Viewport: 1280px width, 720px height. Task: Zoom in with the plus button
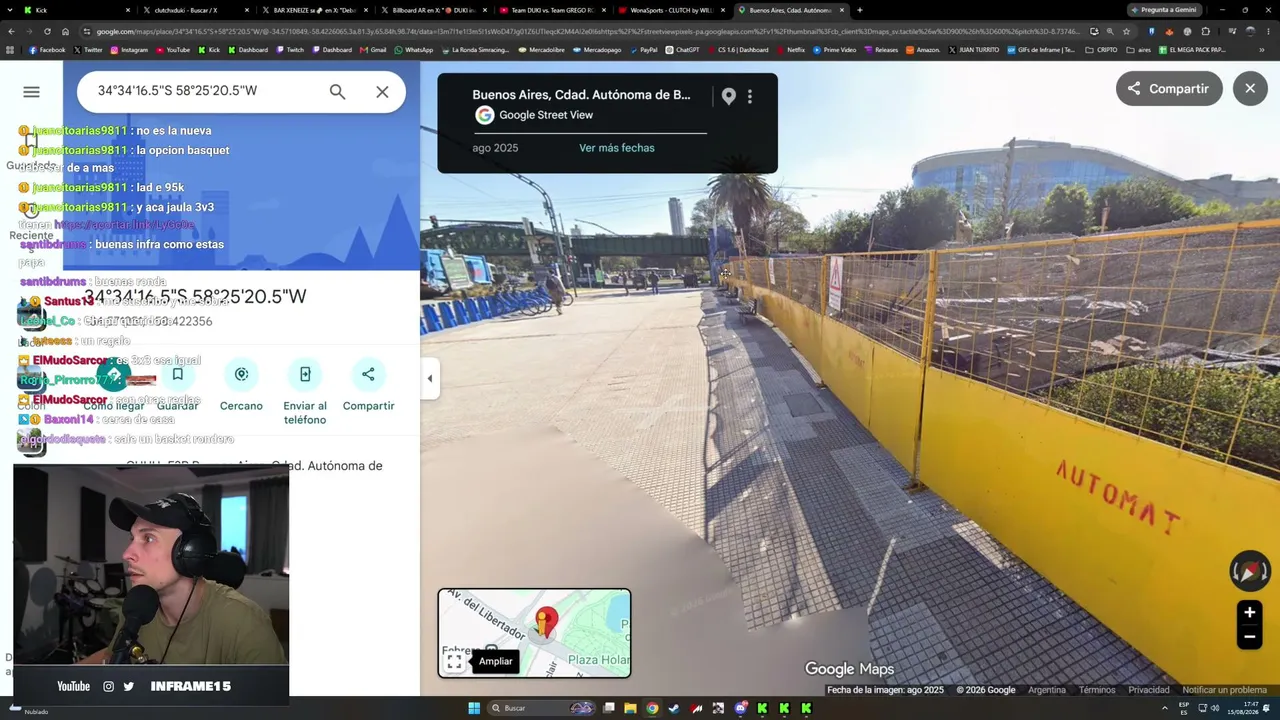point(1249,613)
